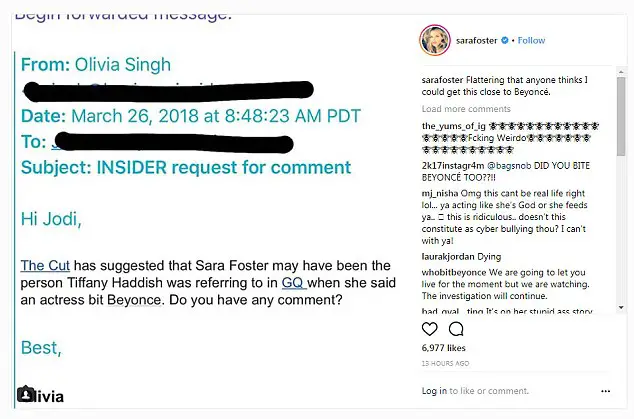The height and width of the screenshot is (419, 634).
Task: Click the Log in link
Action: tap(434, 391)
